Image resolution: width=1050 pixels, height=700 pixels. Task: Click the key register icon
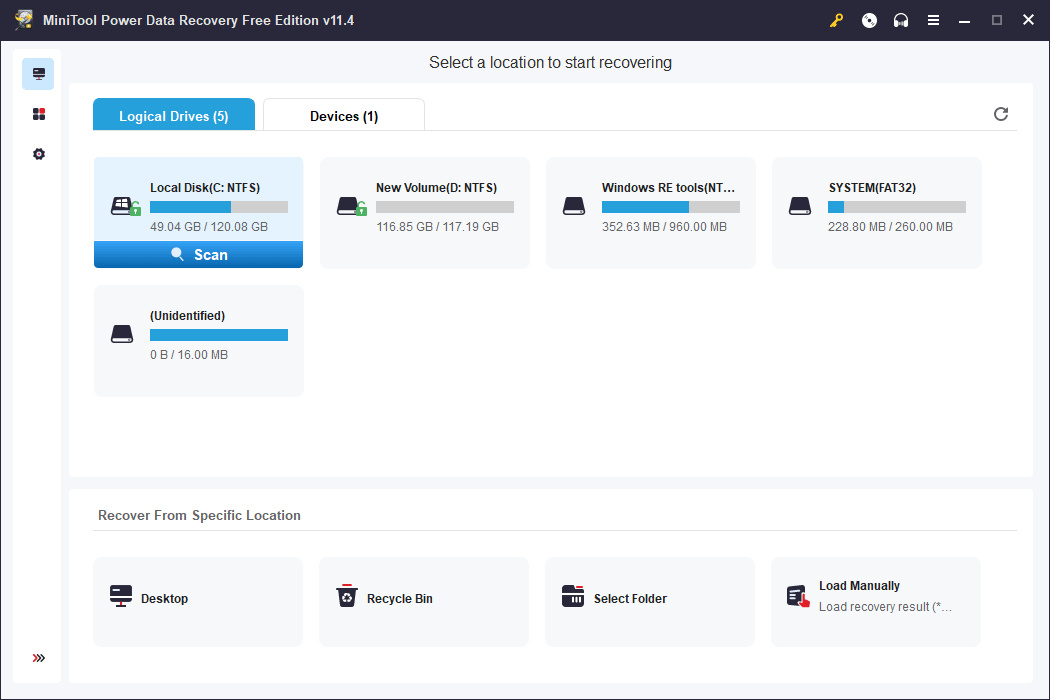pos(836,20)
